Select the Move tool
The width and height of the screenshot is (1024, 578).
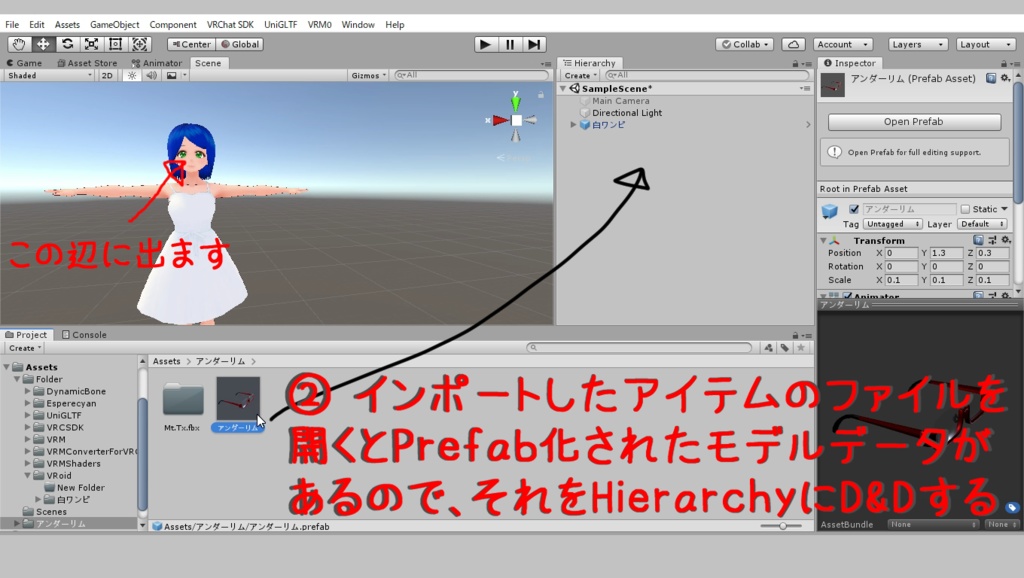click(x=42, y=44)
